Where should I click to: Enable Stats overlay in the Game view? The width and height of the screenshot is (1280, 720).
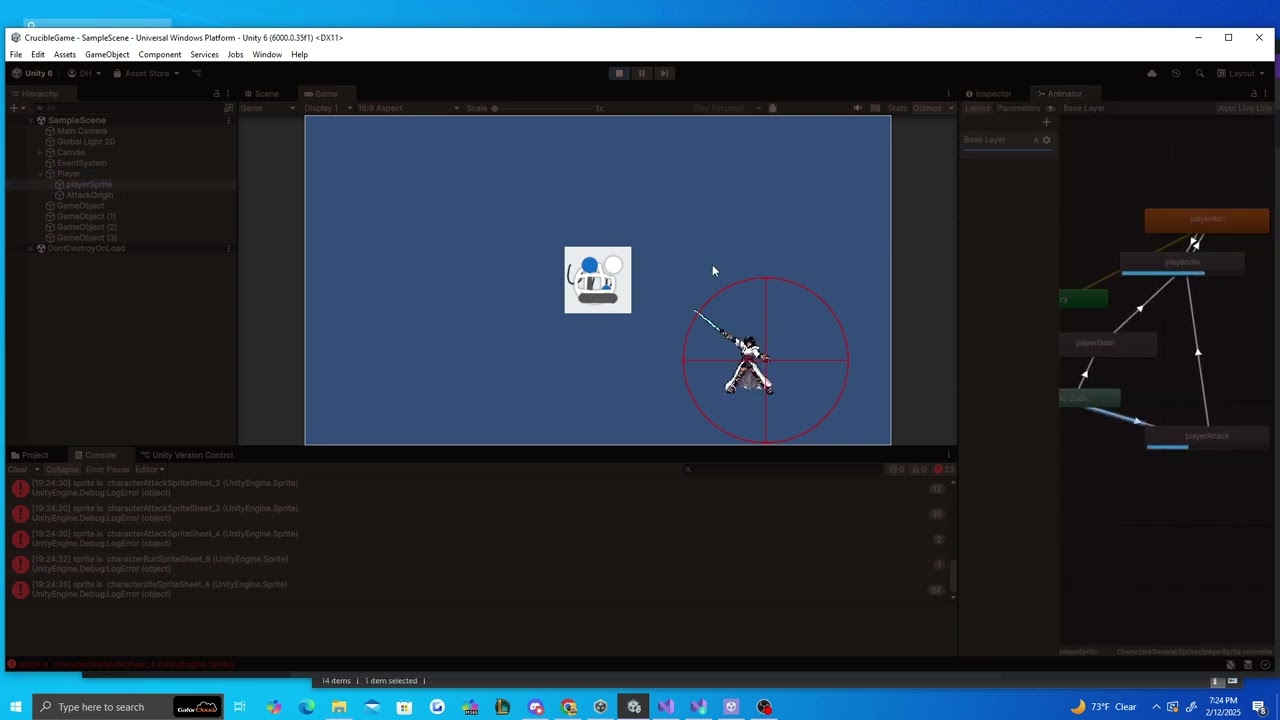click(898, 108)
